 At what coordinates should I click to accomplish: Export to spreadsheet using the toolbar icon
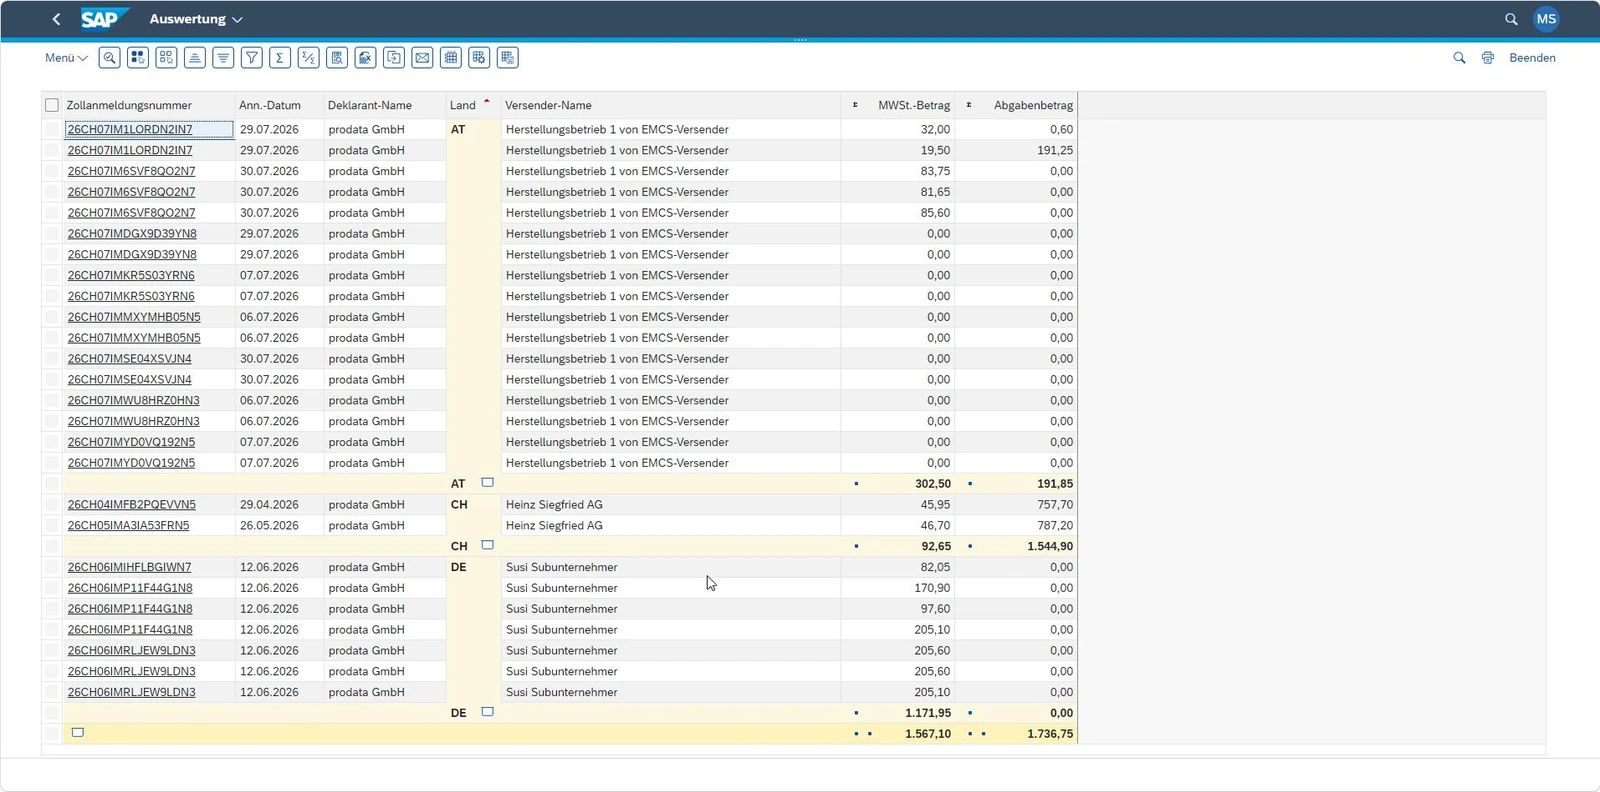coord(366,58)
